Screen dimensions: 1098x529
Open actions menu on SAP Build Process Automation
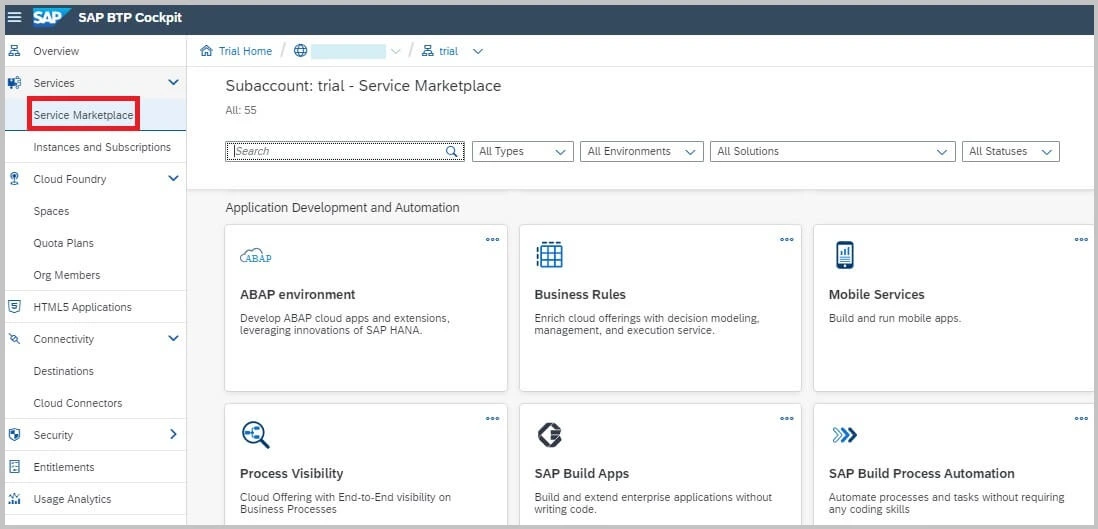click(x=1081, y=419)
